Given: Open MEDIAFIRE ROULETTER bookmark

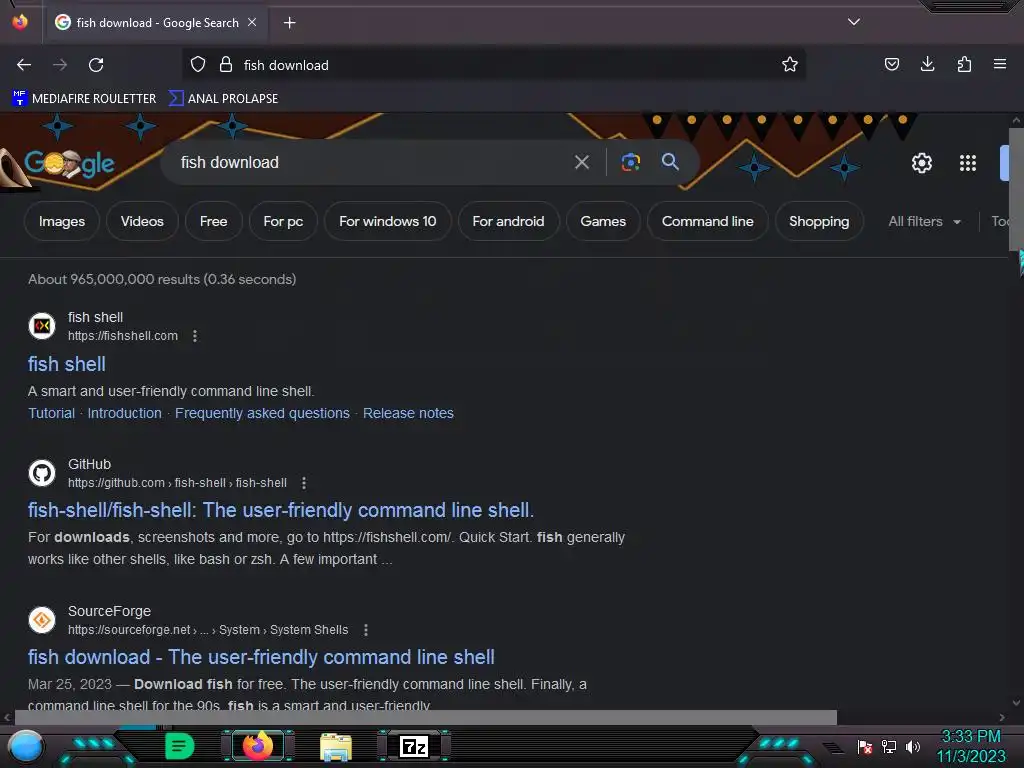Looking at the screenshot, I should (x=84, y=99).
